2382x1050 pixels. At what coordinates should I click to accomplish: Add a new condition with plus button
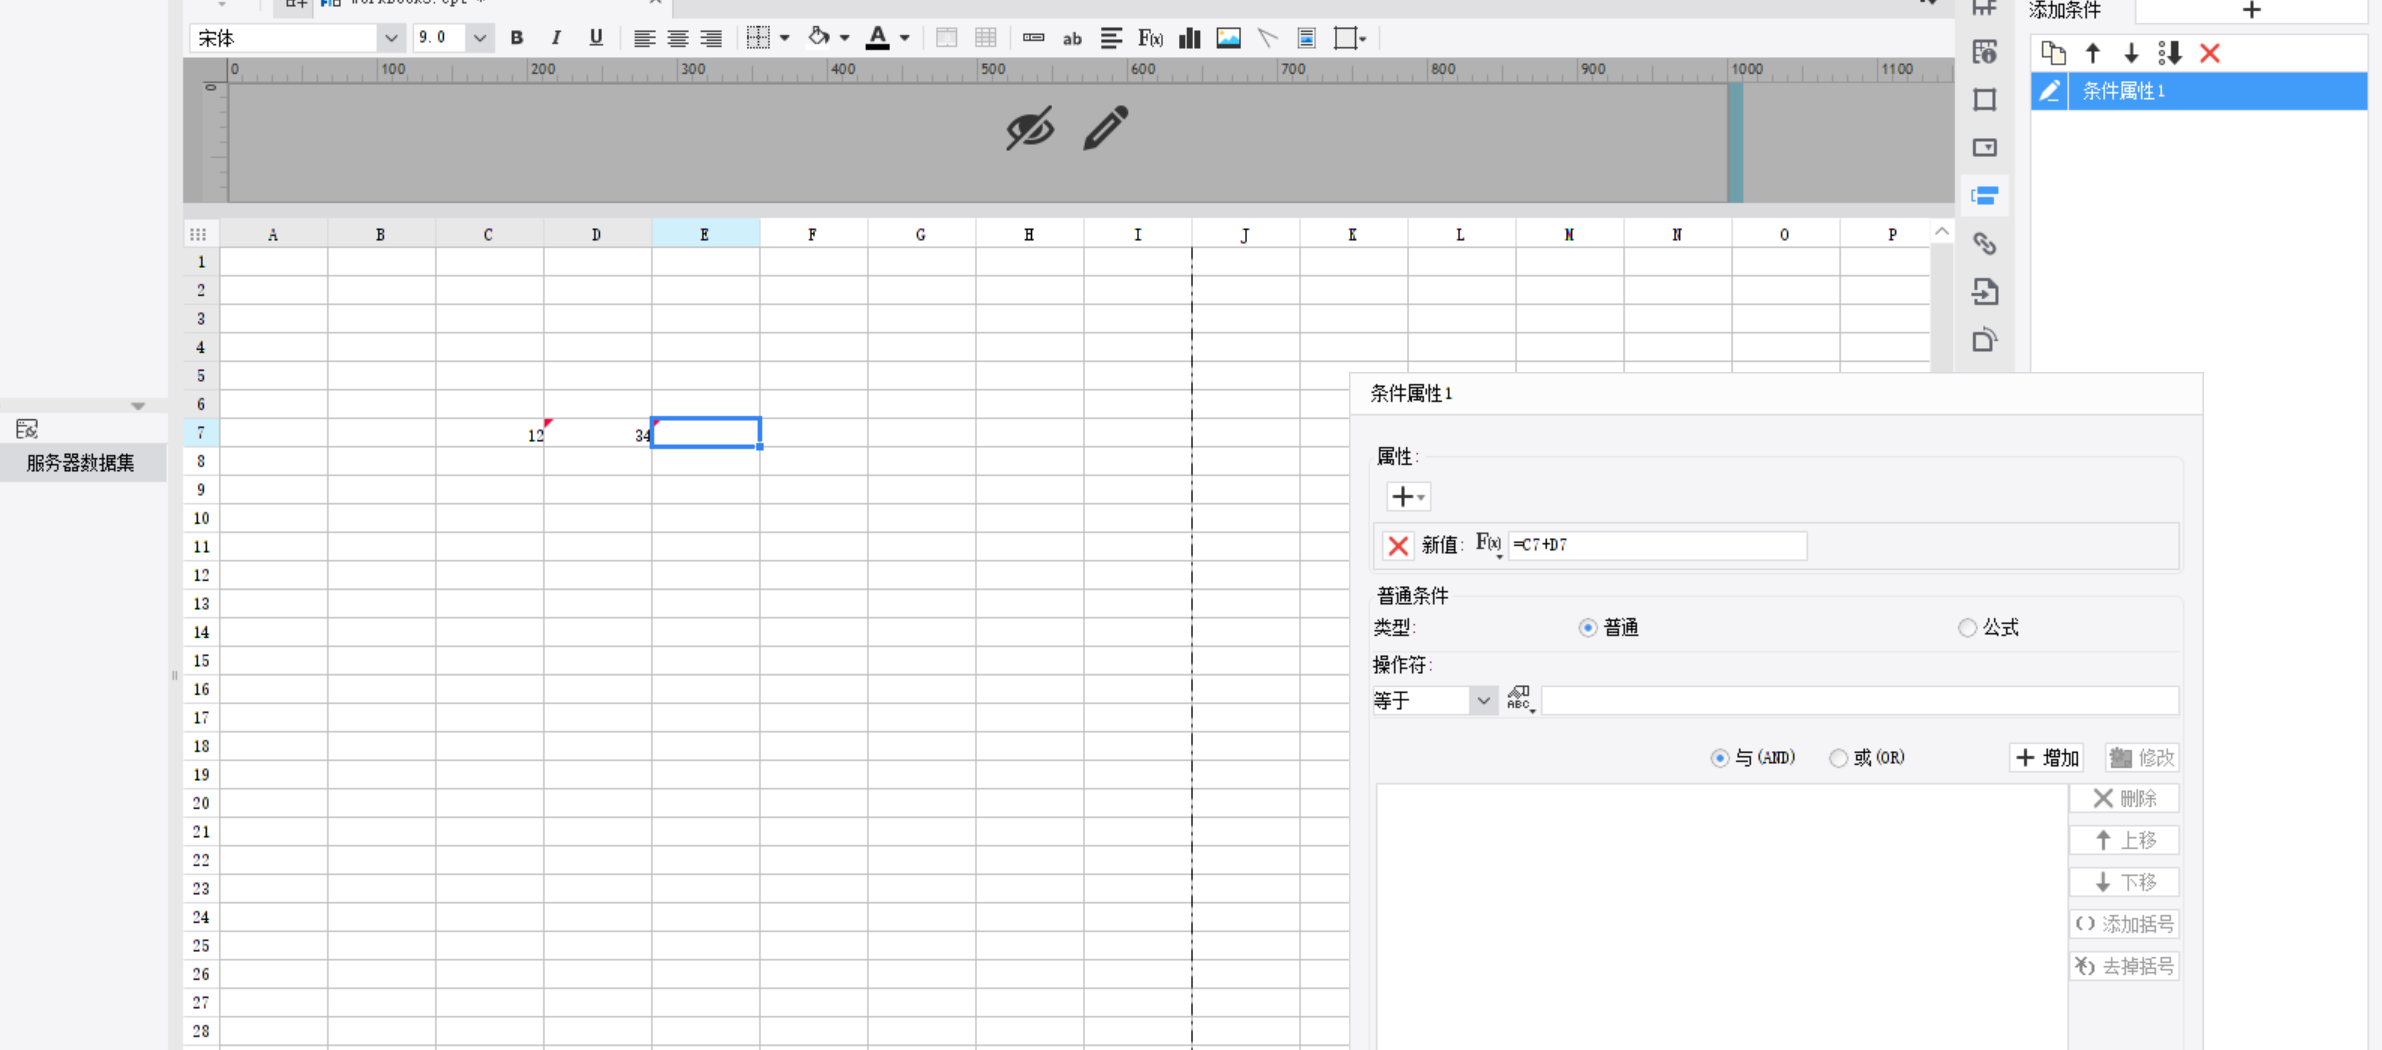point(2251,10)
